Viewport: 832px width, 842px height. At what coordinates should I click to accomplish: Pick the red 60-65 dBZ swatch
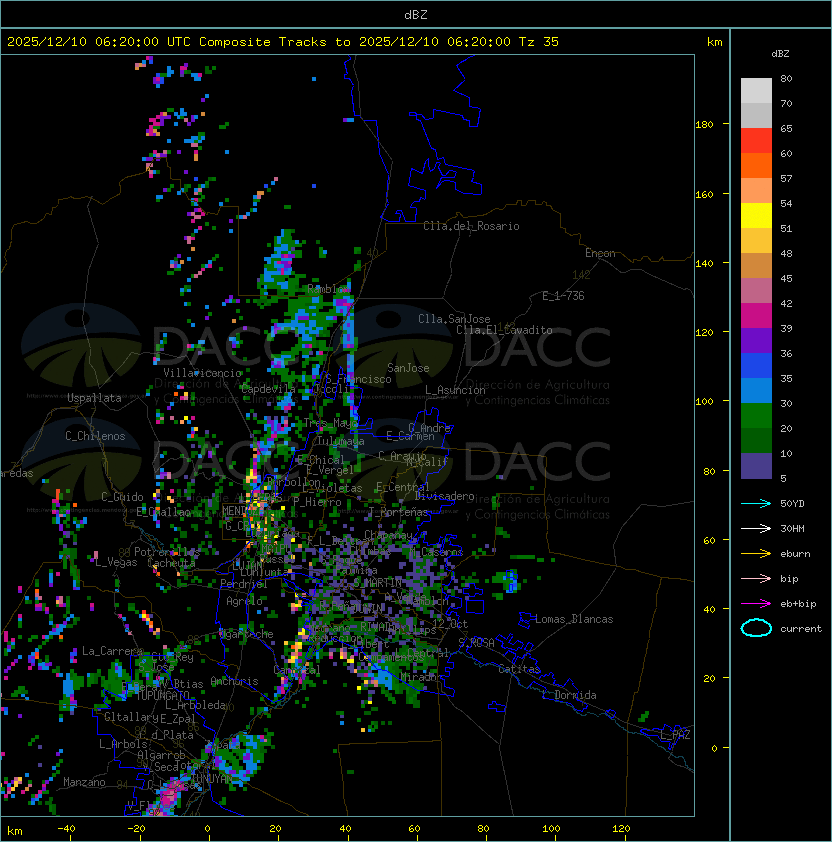(x=756, y=141)
